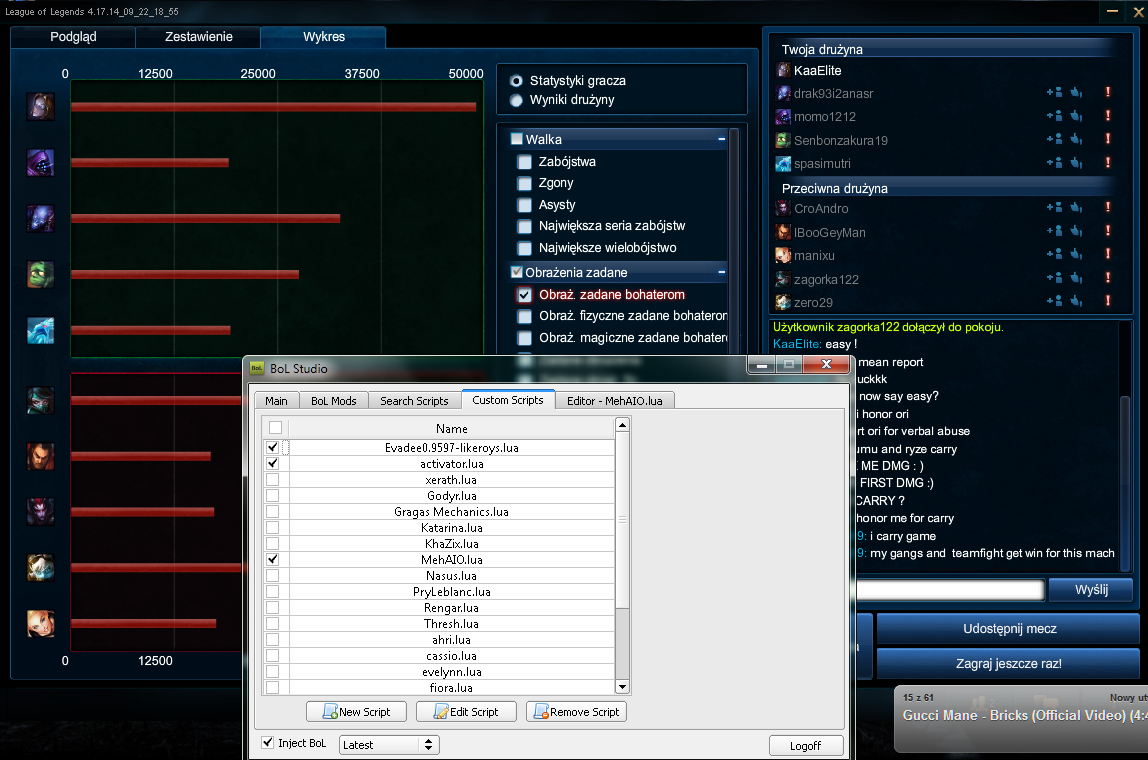This screenshot has width=1148, height=760.
Task: Click the chat panel vertical scrollbar
Action: (1125, 483)
